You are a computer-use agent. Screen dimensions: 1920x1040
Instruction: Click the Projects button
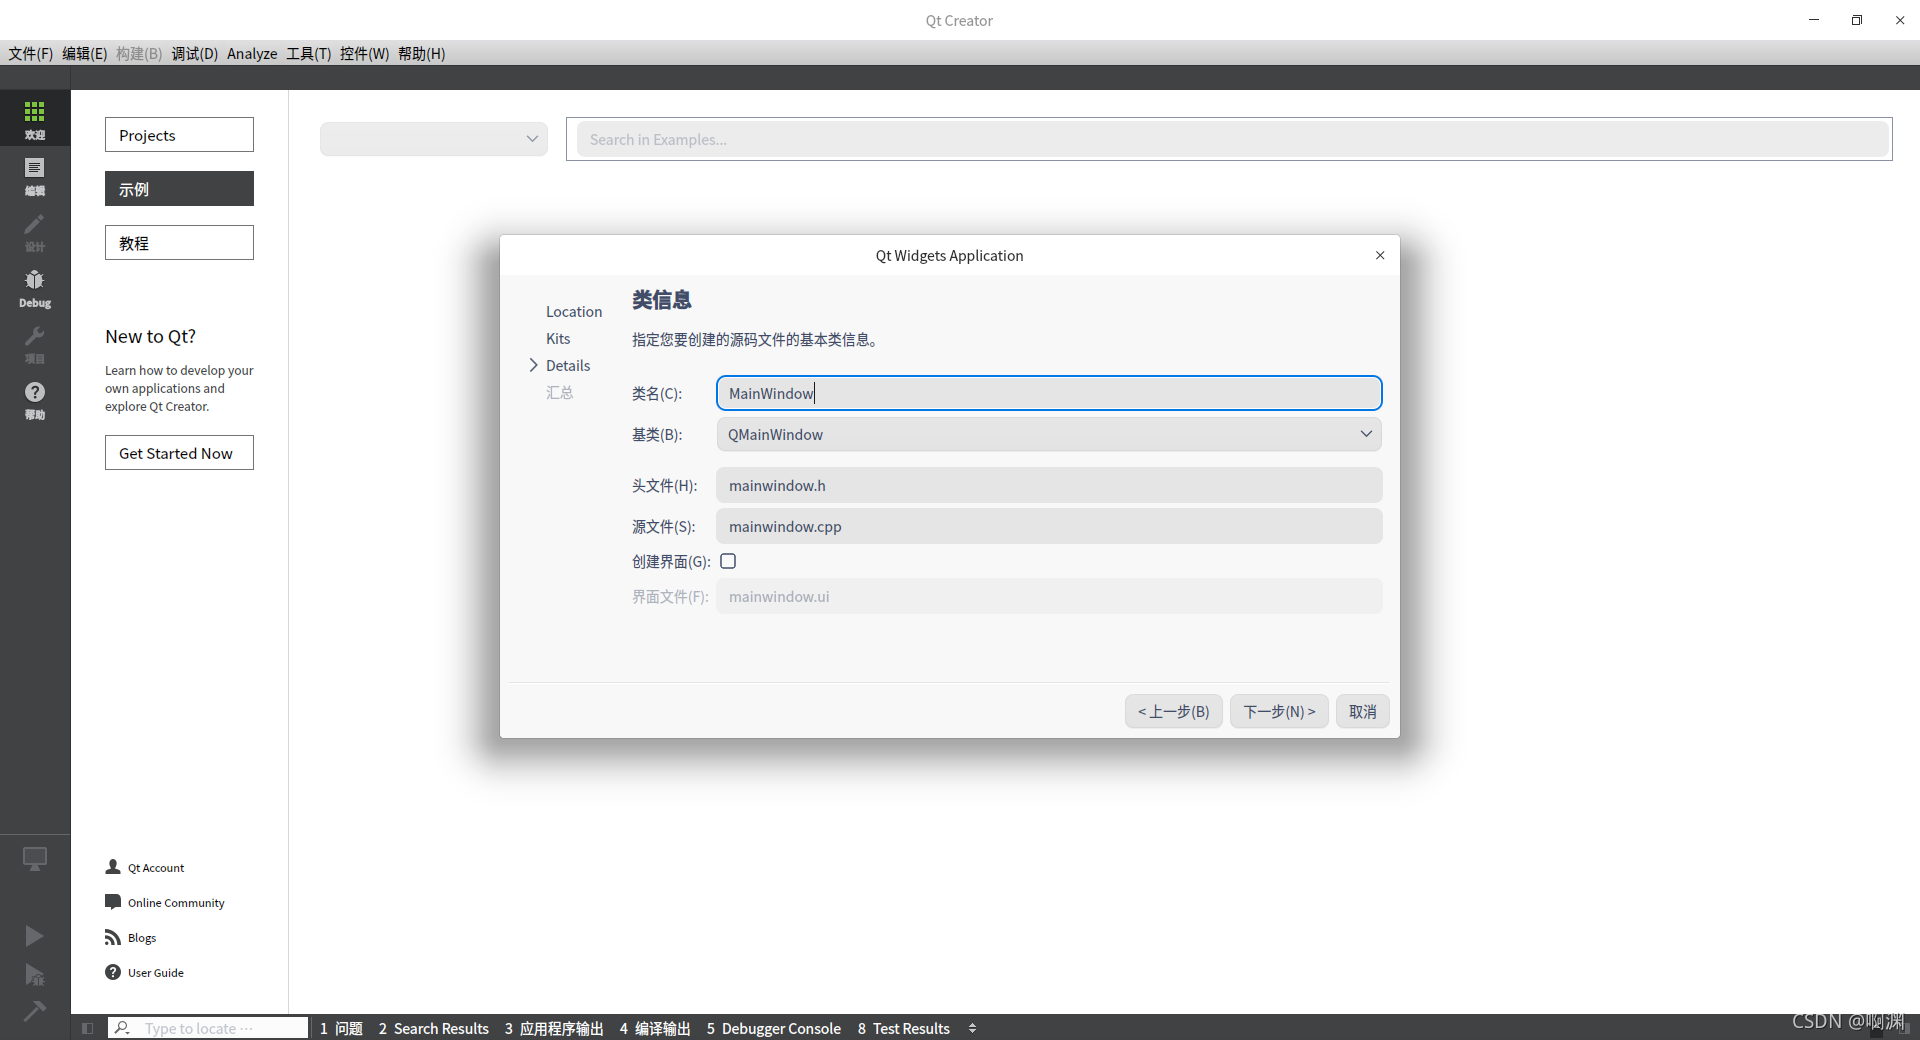tap(179, 135)
